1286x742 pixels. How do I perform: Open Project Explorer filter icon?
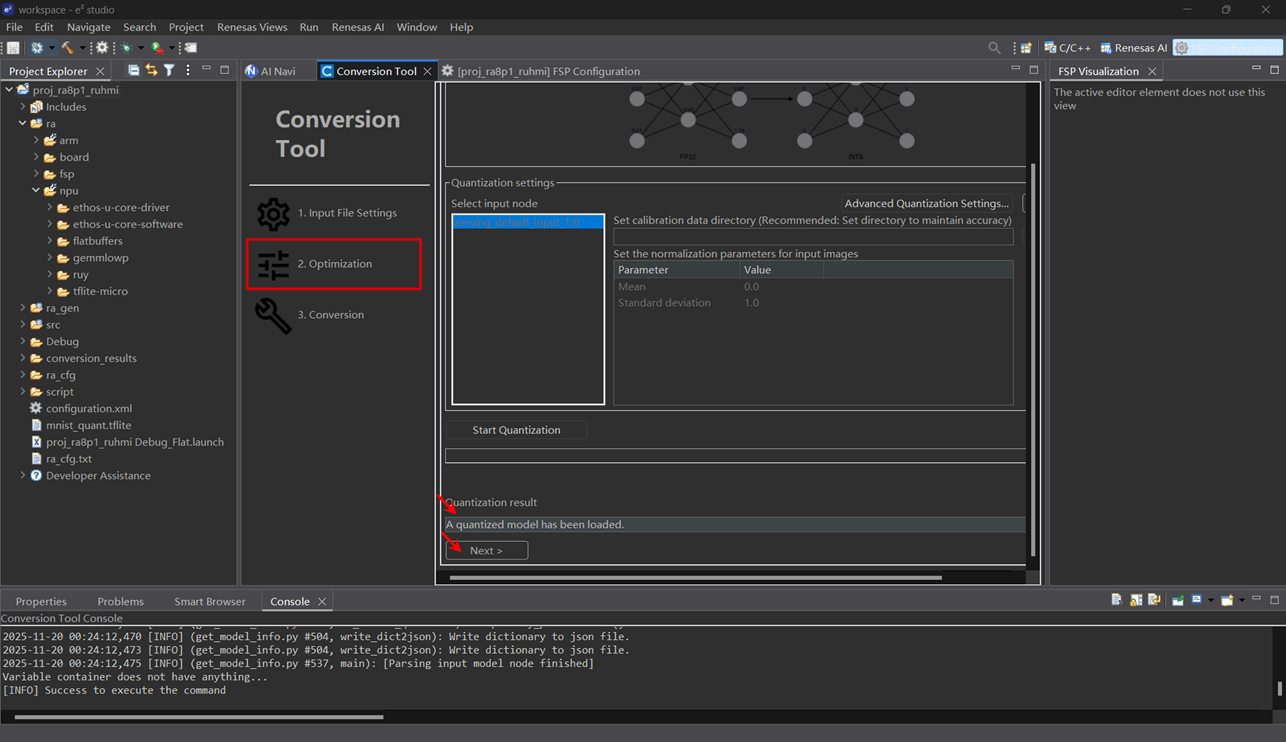click(x=169, y=70)
